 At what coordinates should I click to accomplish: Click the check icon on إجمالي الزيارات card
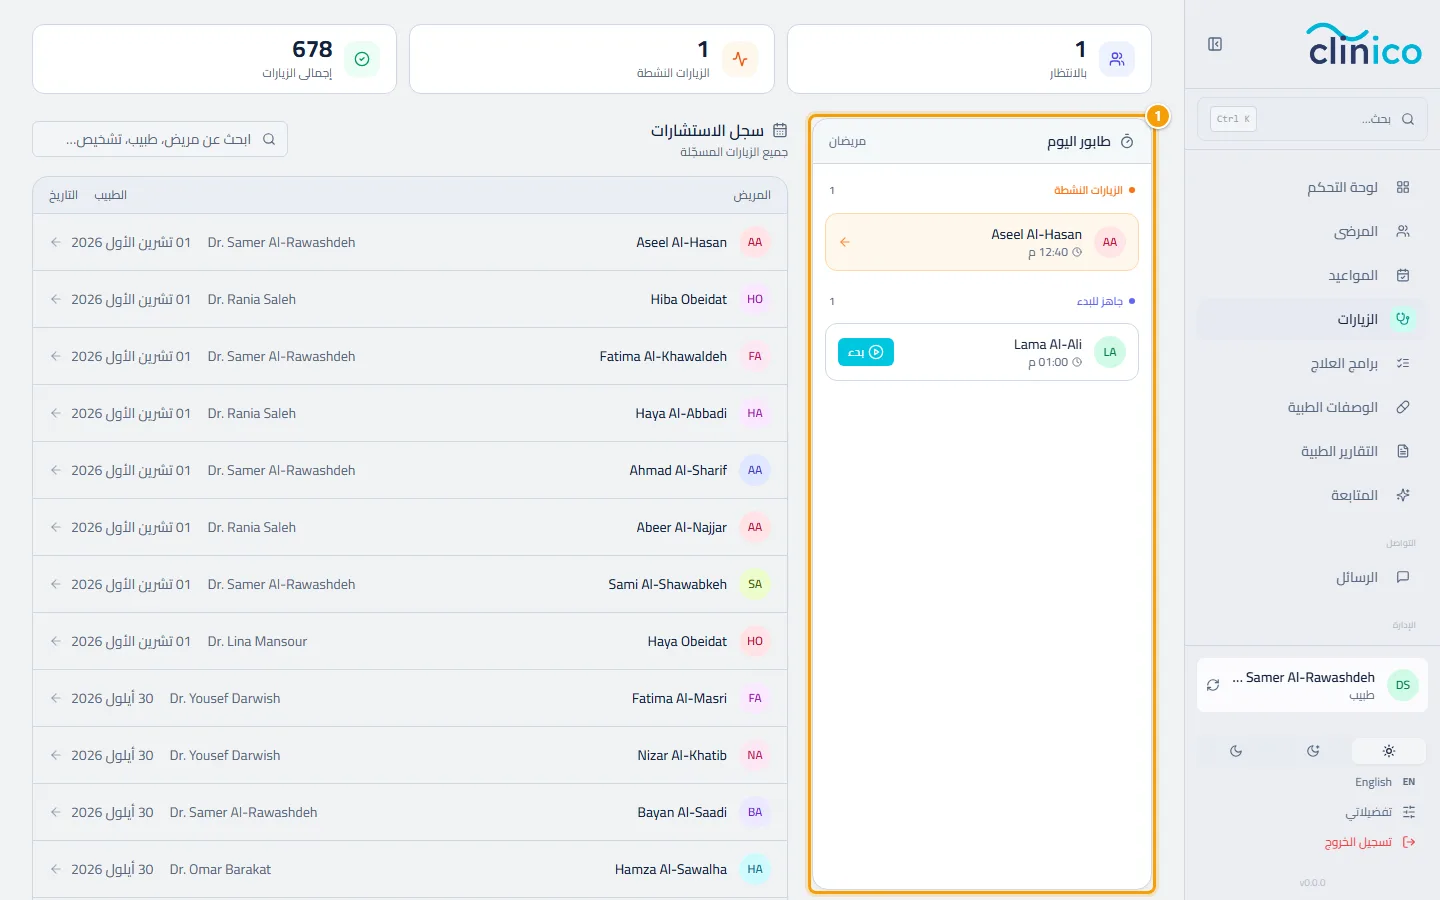click(362, 59)
